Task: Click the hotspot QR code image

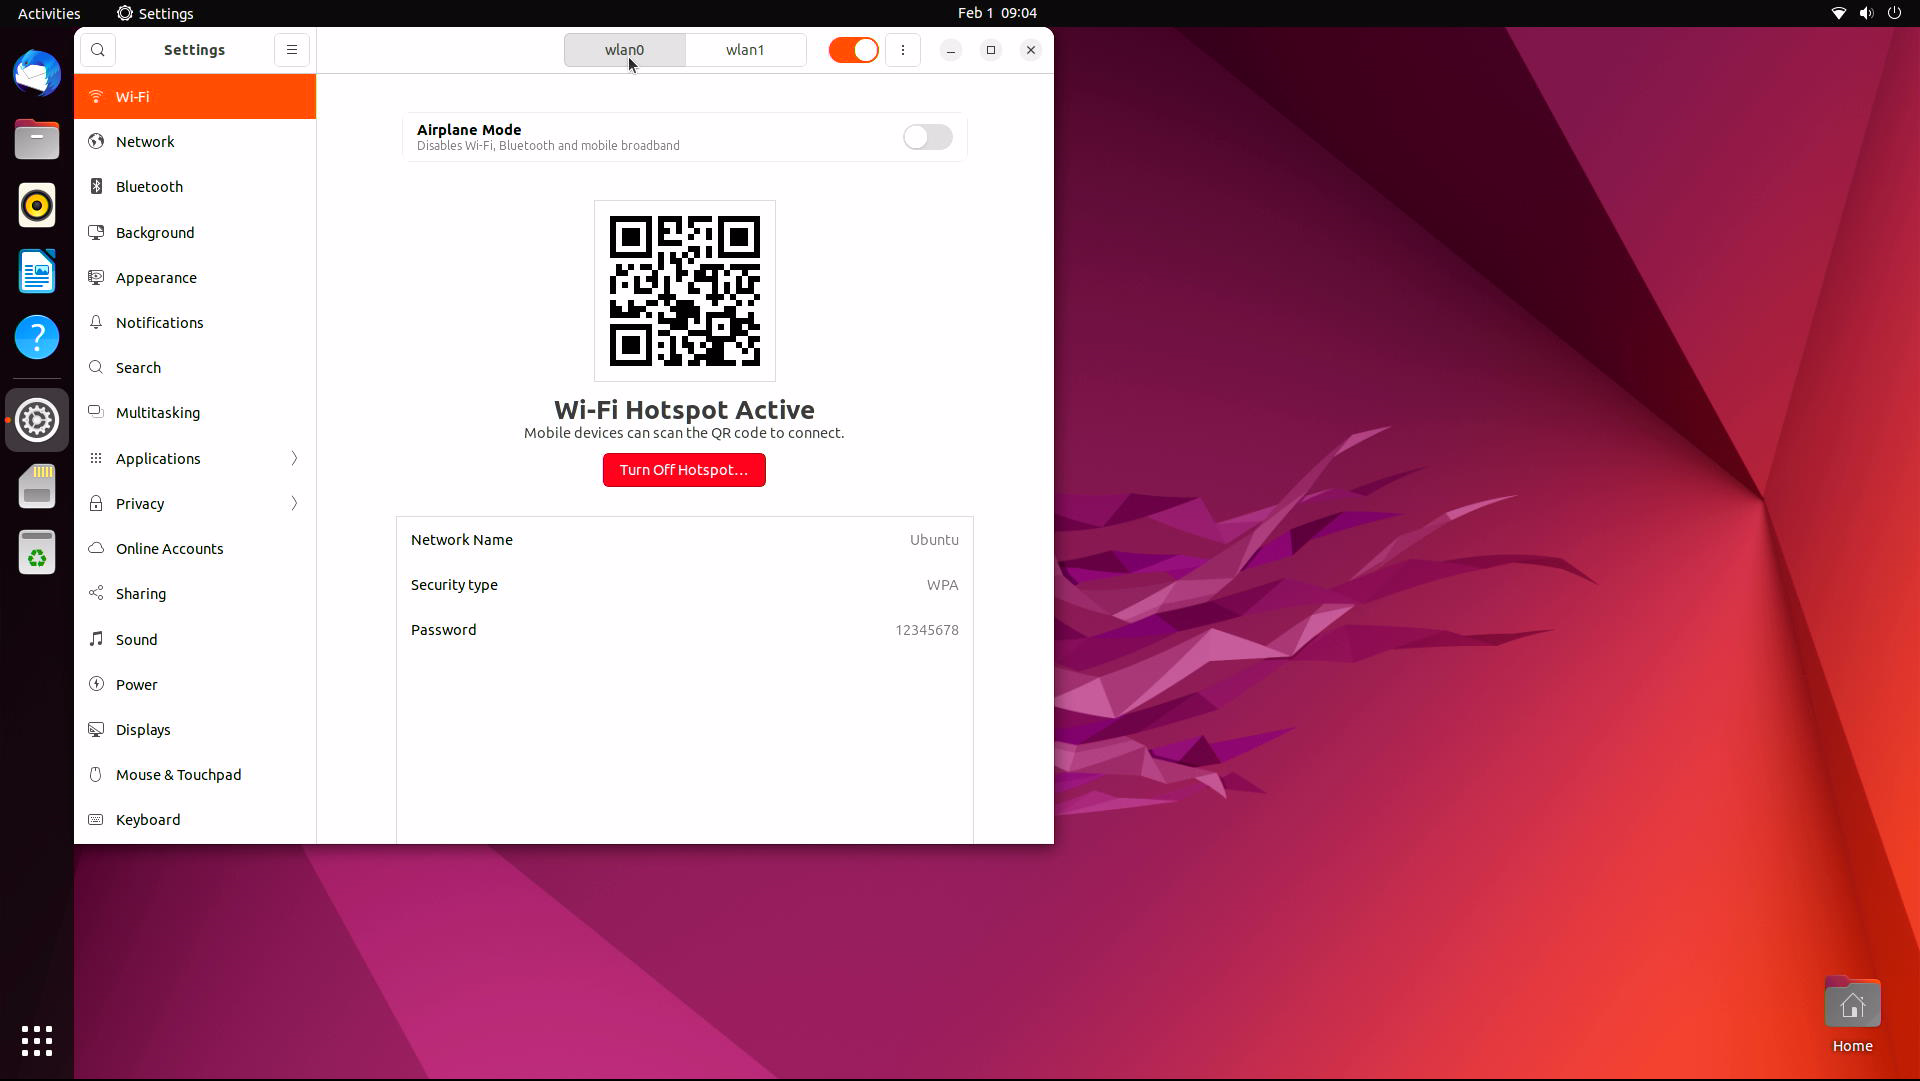Action: click(x=685, y=291)
